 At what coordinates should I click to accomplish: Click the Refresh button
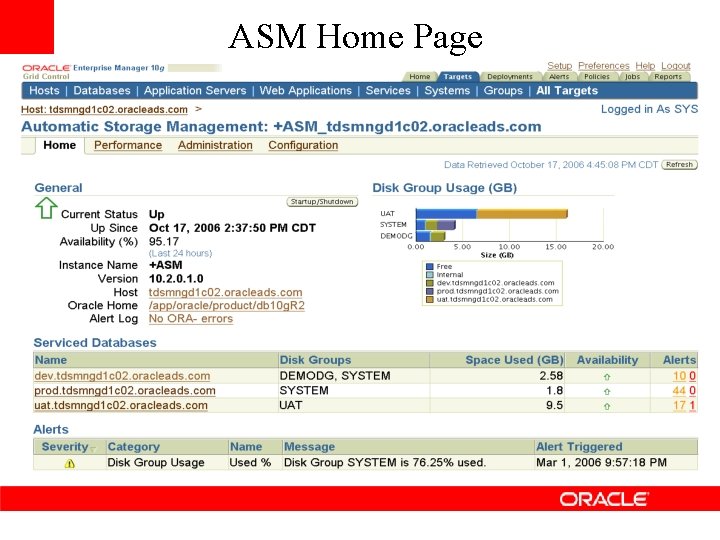coord(679,164)
